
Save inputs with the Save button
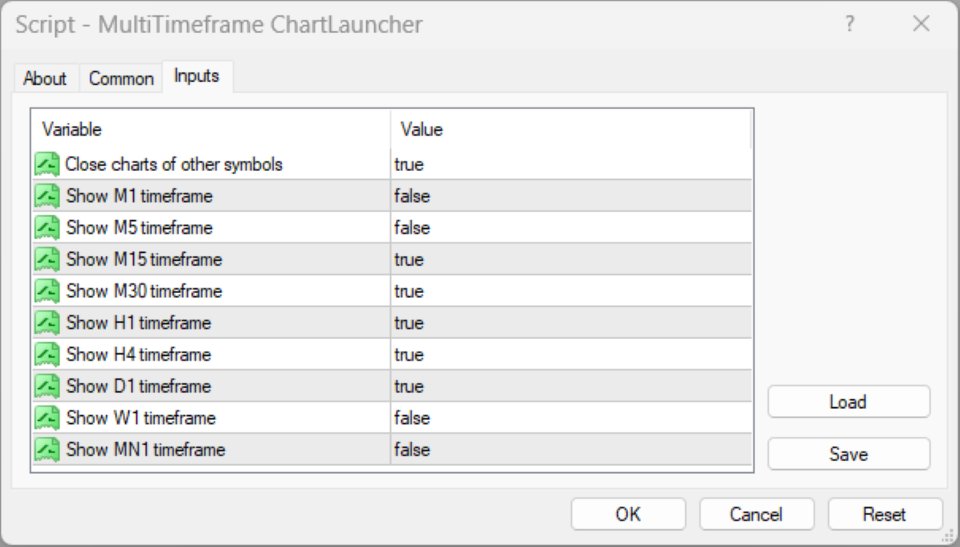[x=849, y=454]
